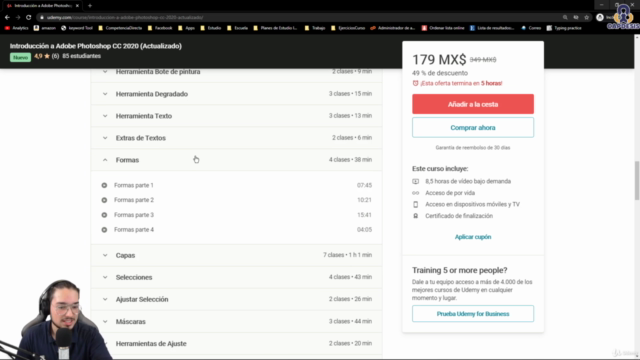Click the video icon beside 8,5 horas
Image resolution: width=640 pixels, height=360 pixels.
416,181
